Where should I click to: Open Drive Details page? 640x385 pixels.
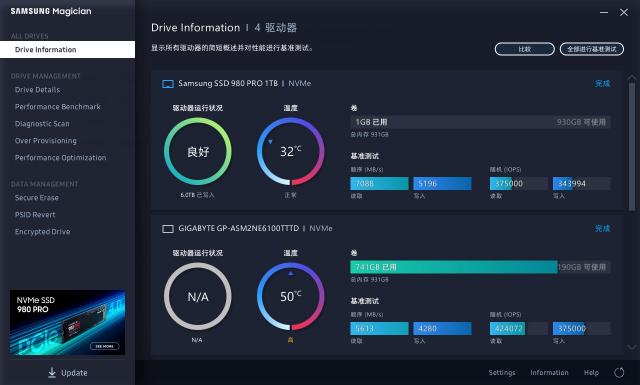tap(38, 90)
